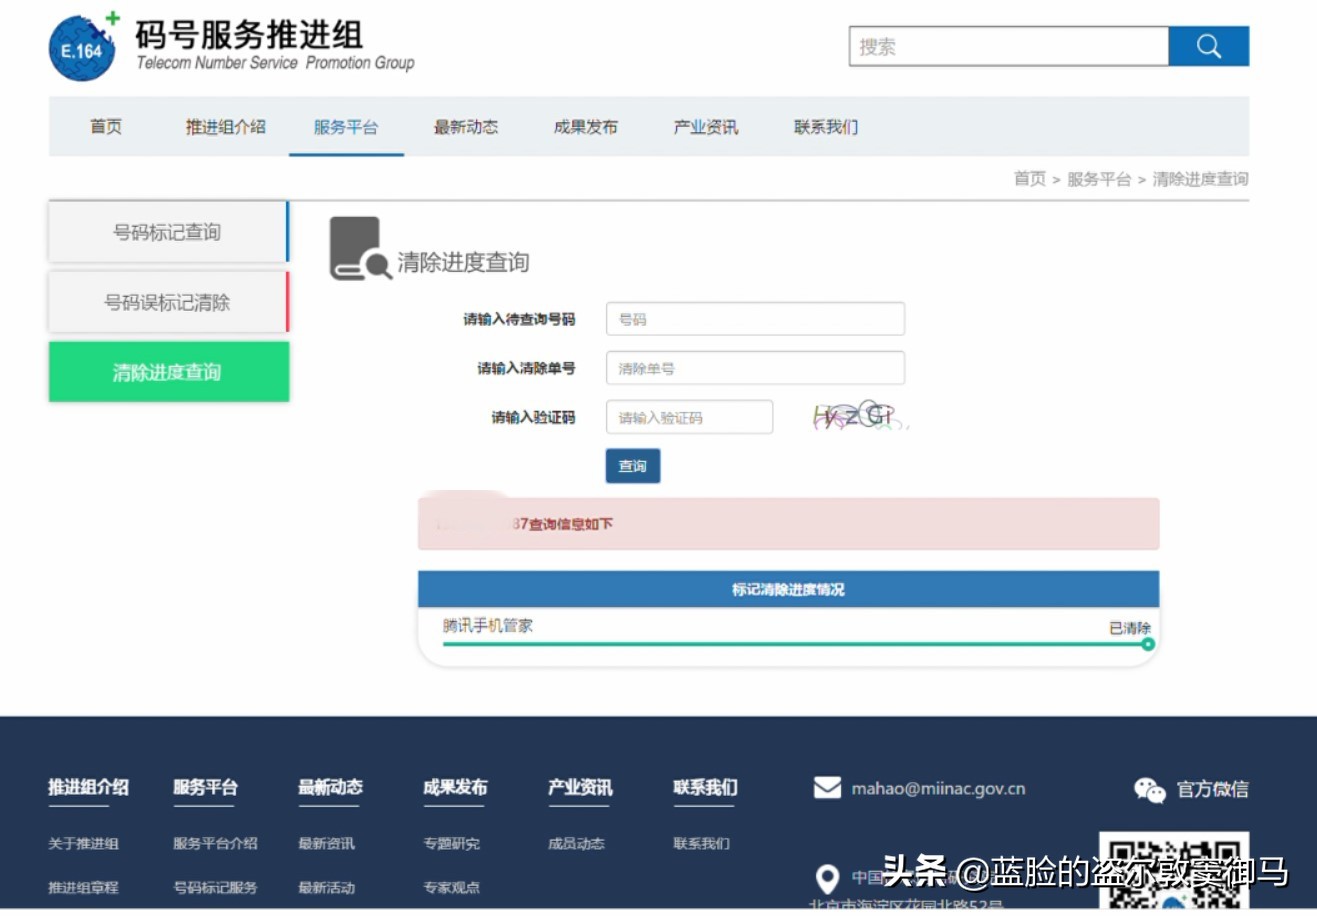This screenshot has width=1317, height=916.
Task: Open the 首页 navigation item
Action: pos(104,126)
